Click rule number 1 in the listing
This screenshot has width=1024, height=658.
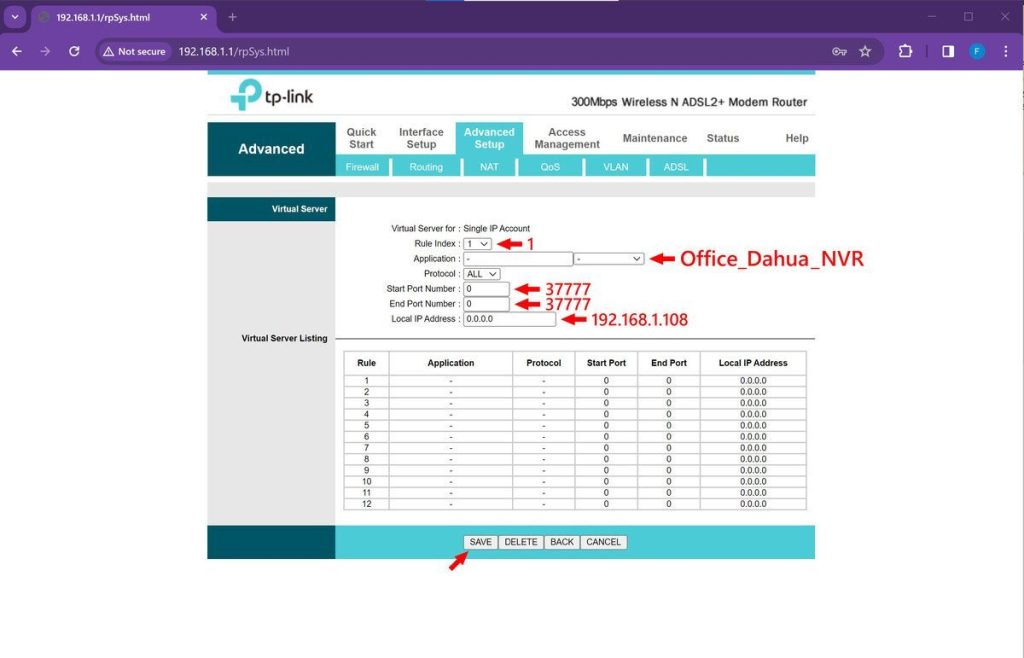[366, 381]
